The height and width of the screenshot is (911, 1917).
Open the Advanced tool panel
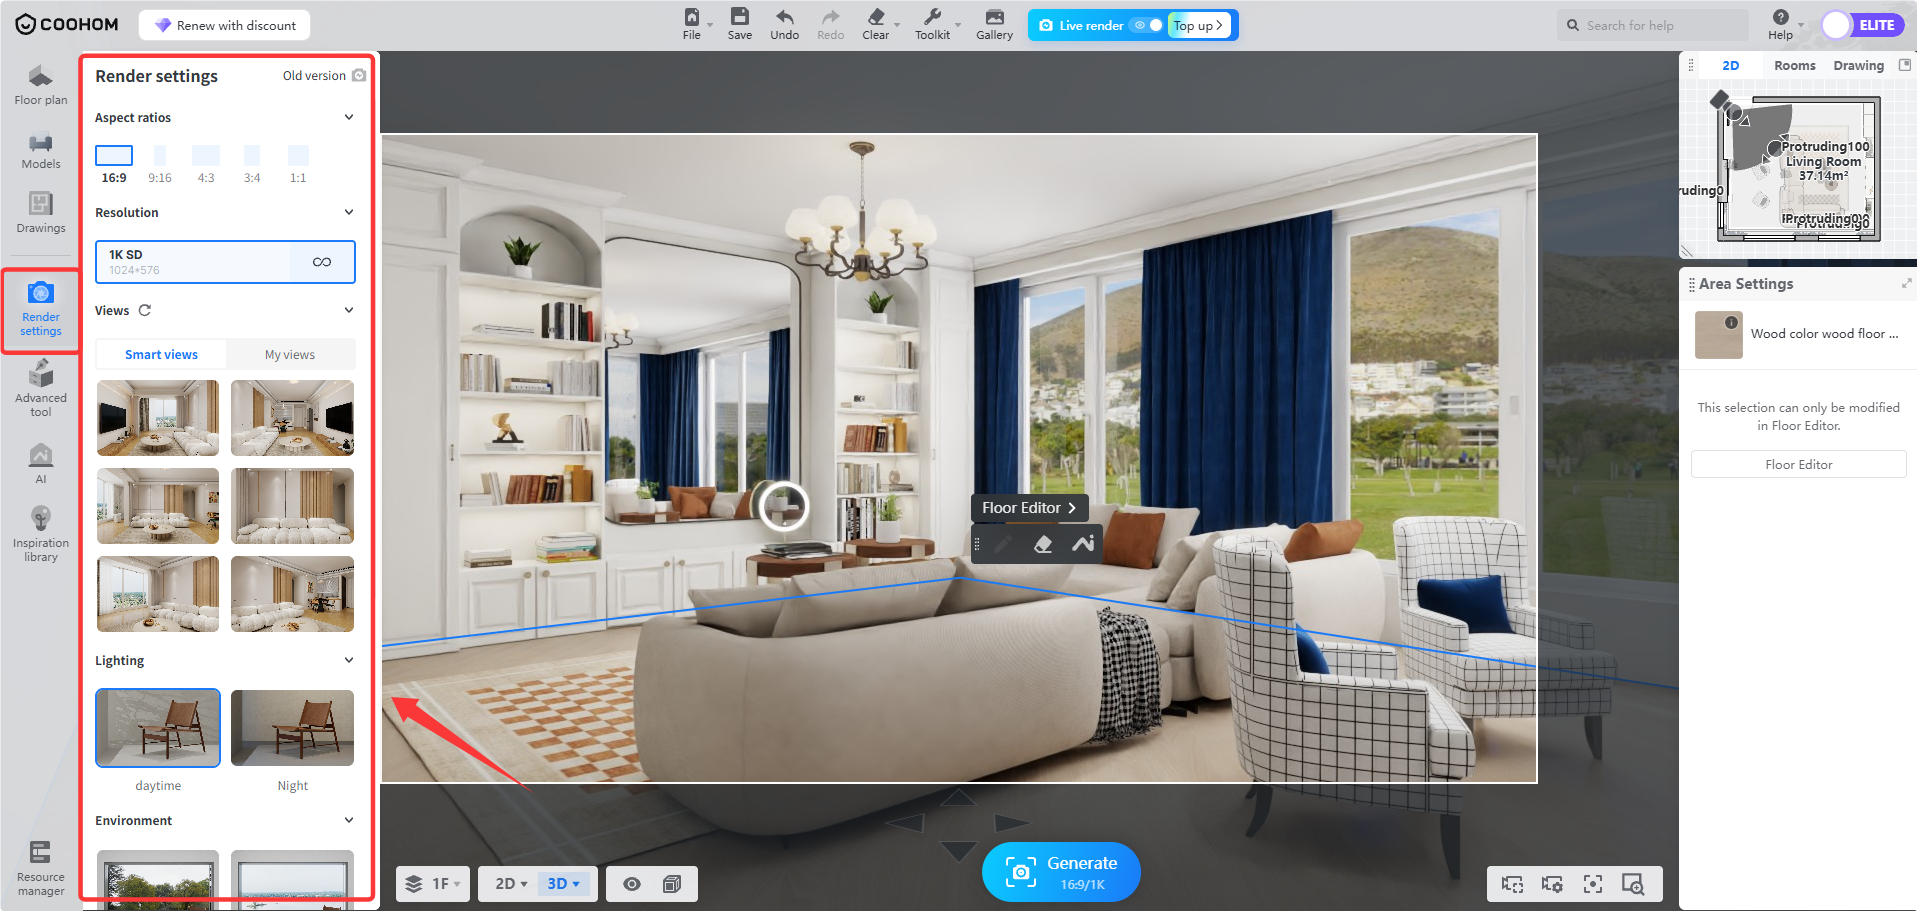(41, 388)
